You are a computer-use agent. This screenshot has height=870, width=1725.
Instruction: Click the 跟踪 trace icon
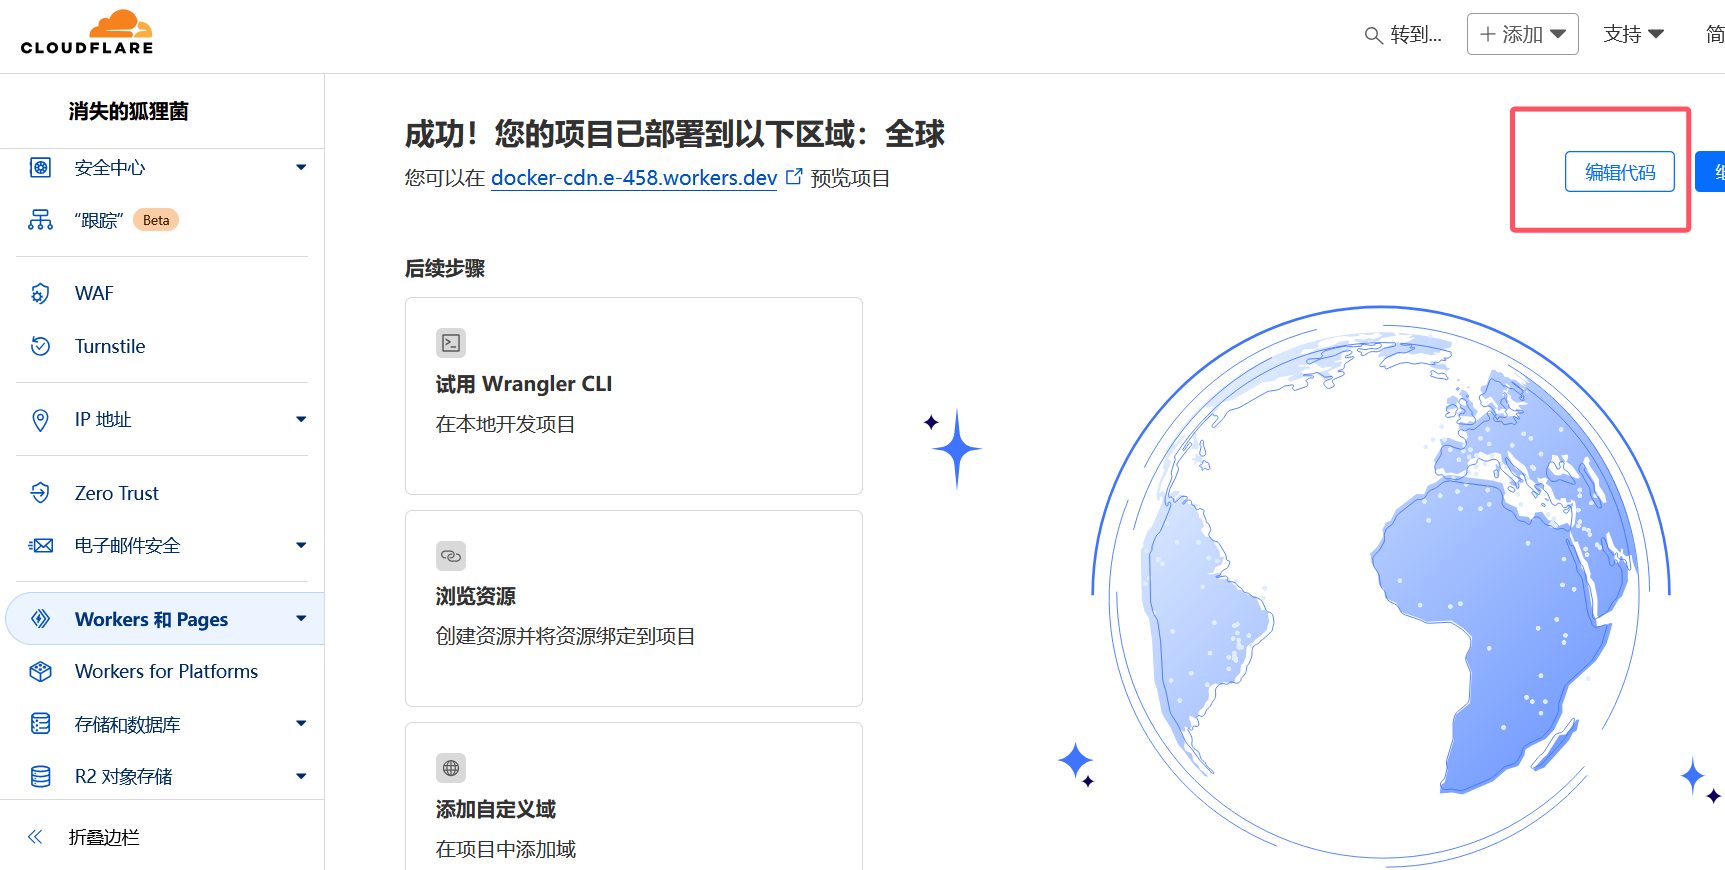pos(40,220)
